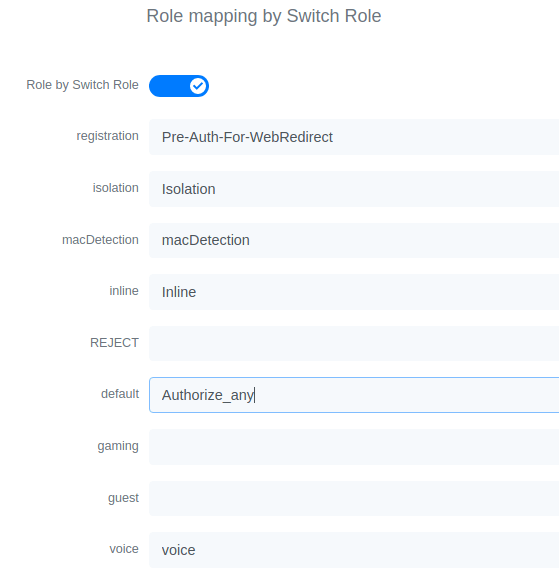Disable the Role by Switch Role toggle
The image size is (559, 570).
(x=179, y=86)
